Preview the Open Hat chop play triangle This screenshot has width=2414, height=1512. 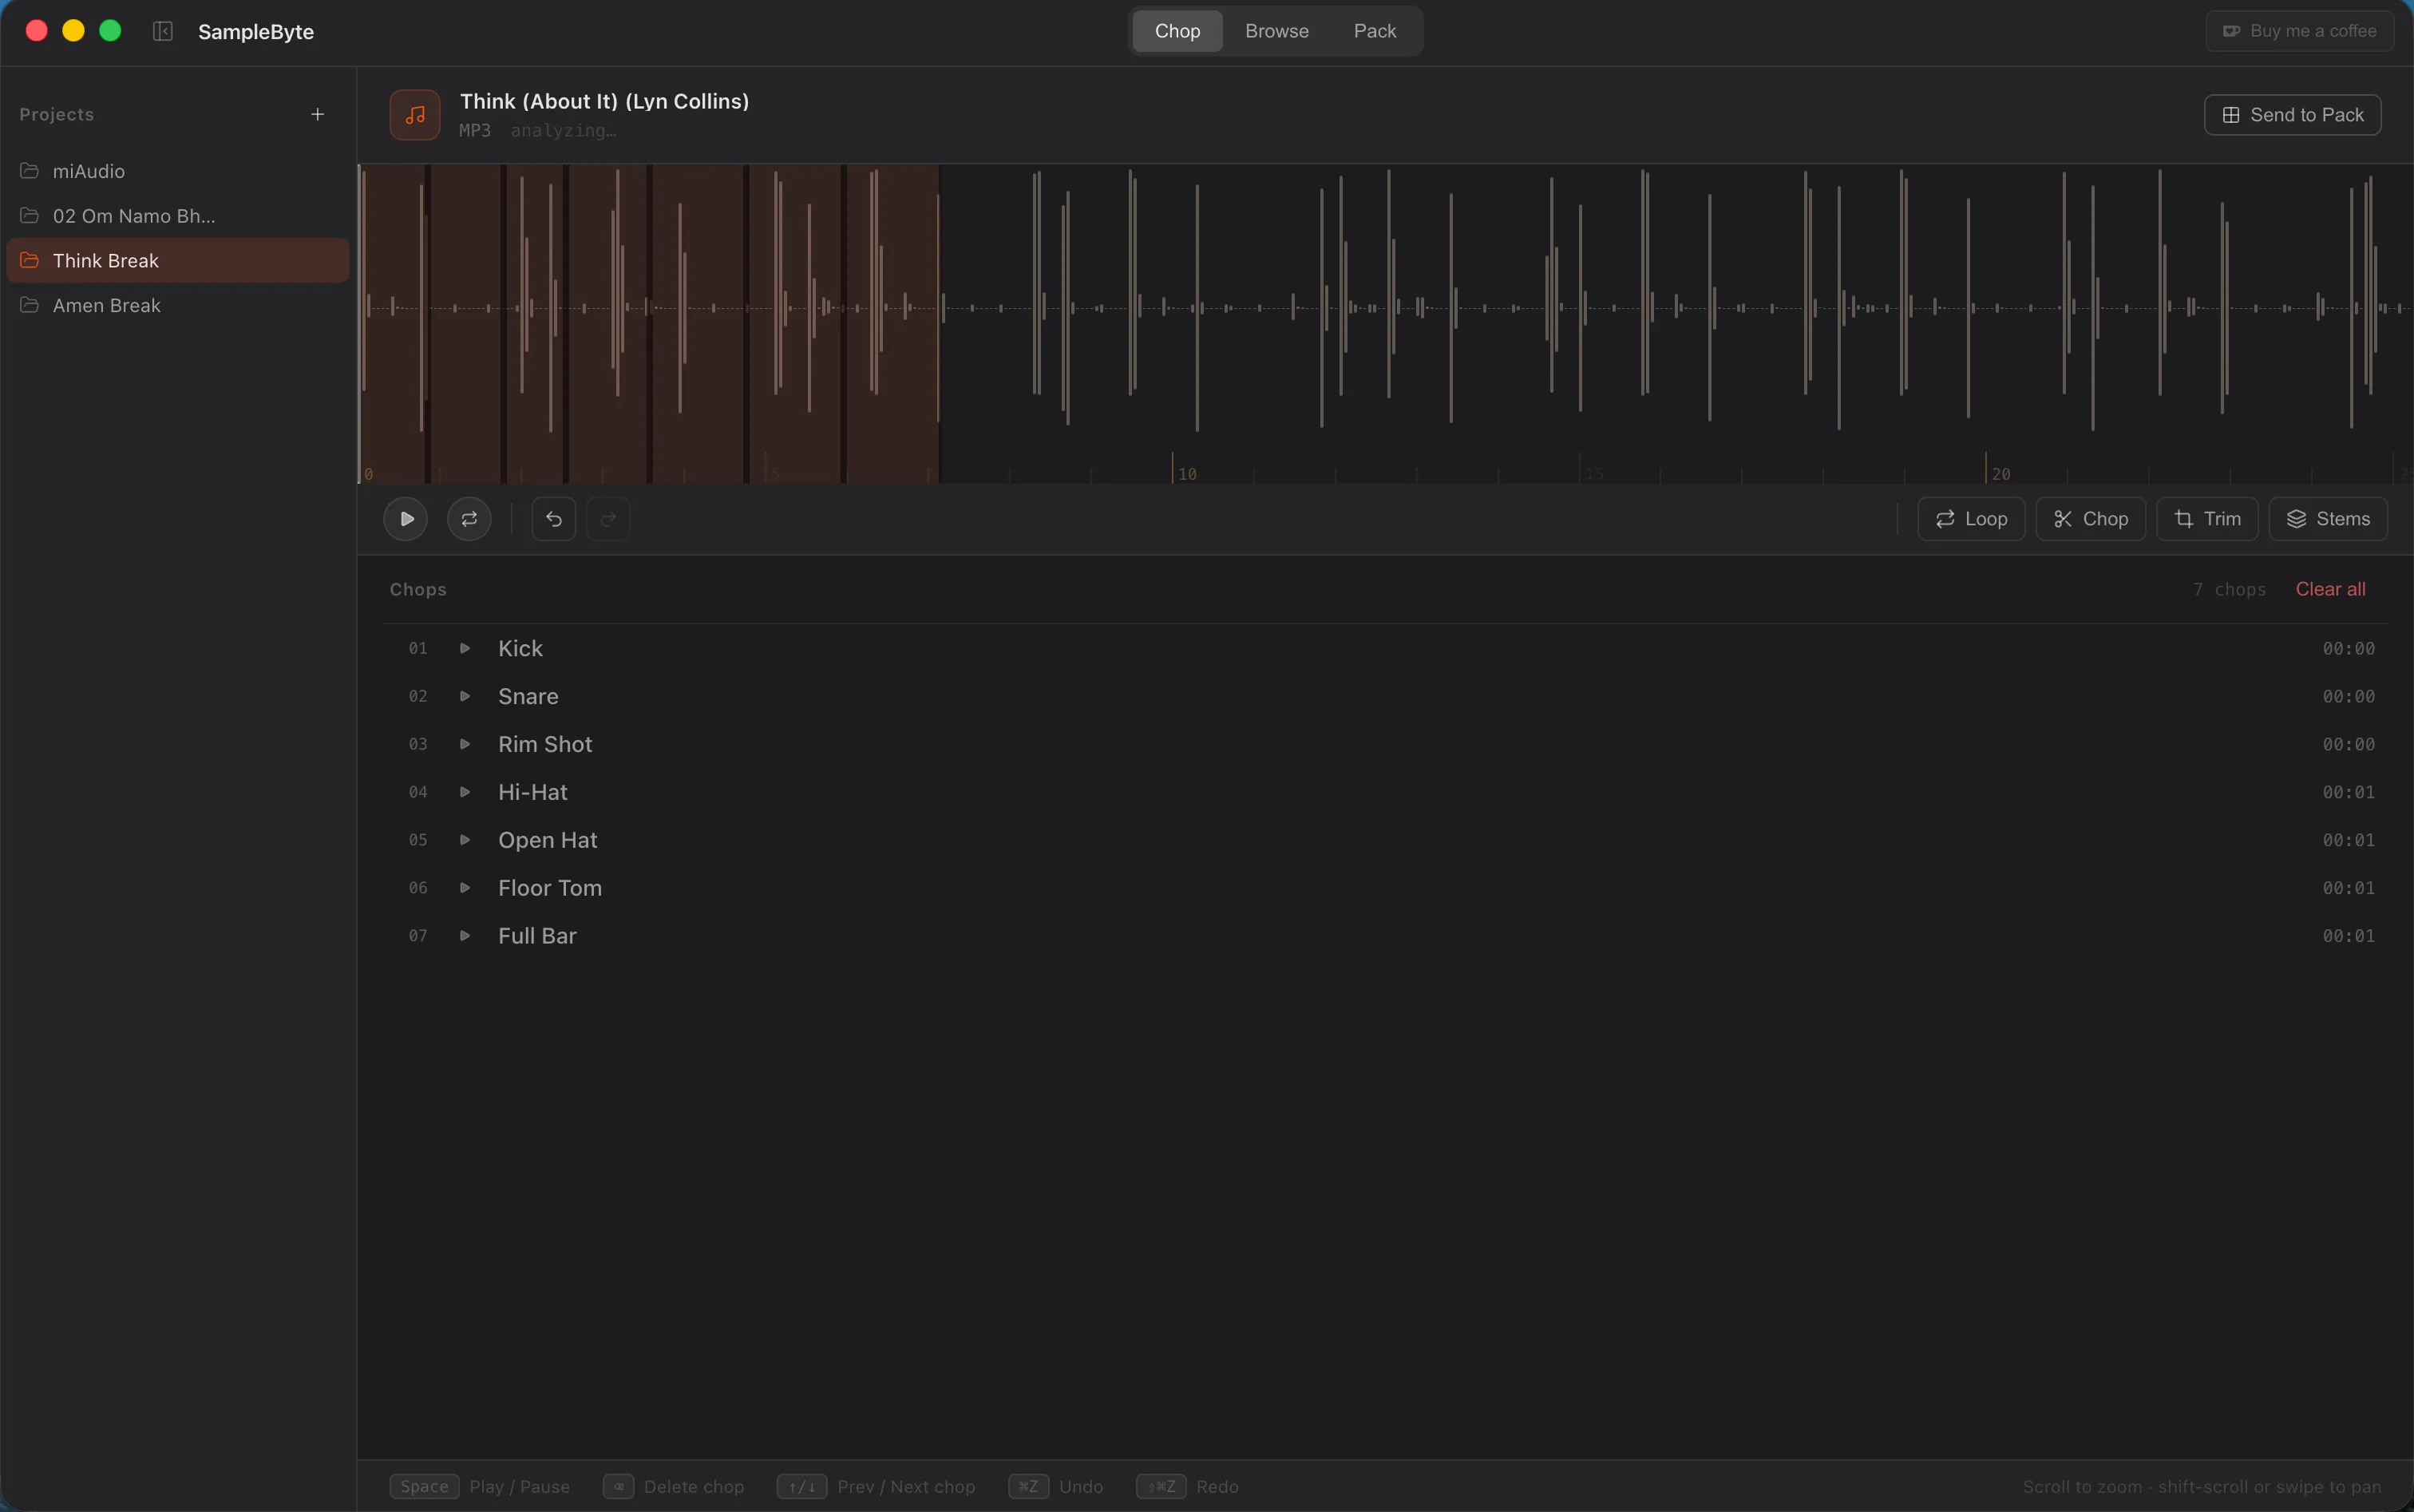(465, 840)
